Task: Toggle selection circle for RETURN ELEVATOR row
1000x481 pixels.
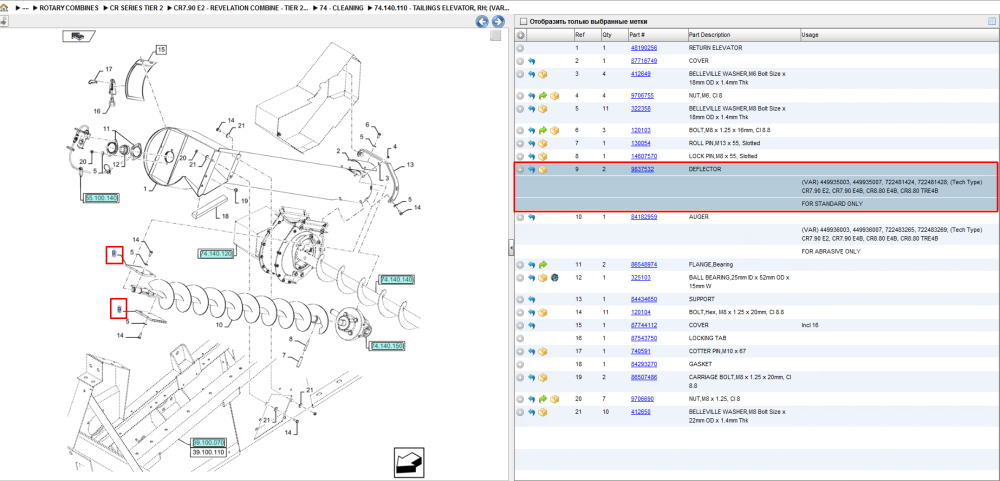Action: click(x=520, y=48)
